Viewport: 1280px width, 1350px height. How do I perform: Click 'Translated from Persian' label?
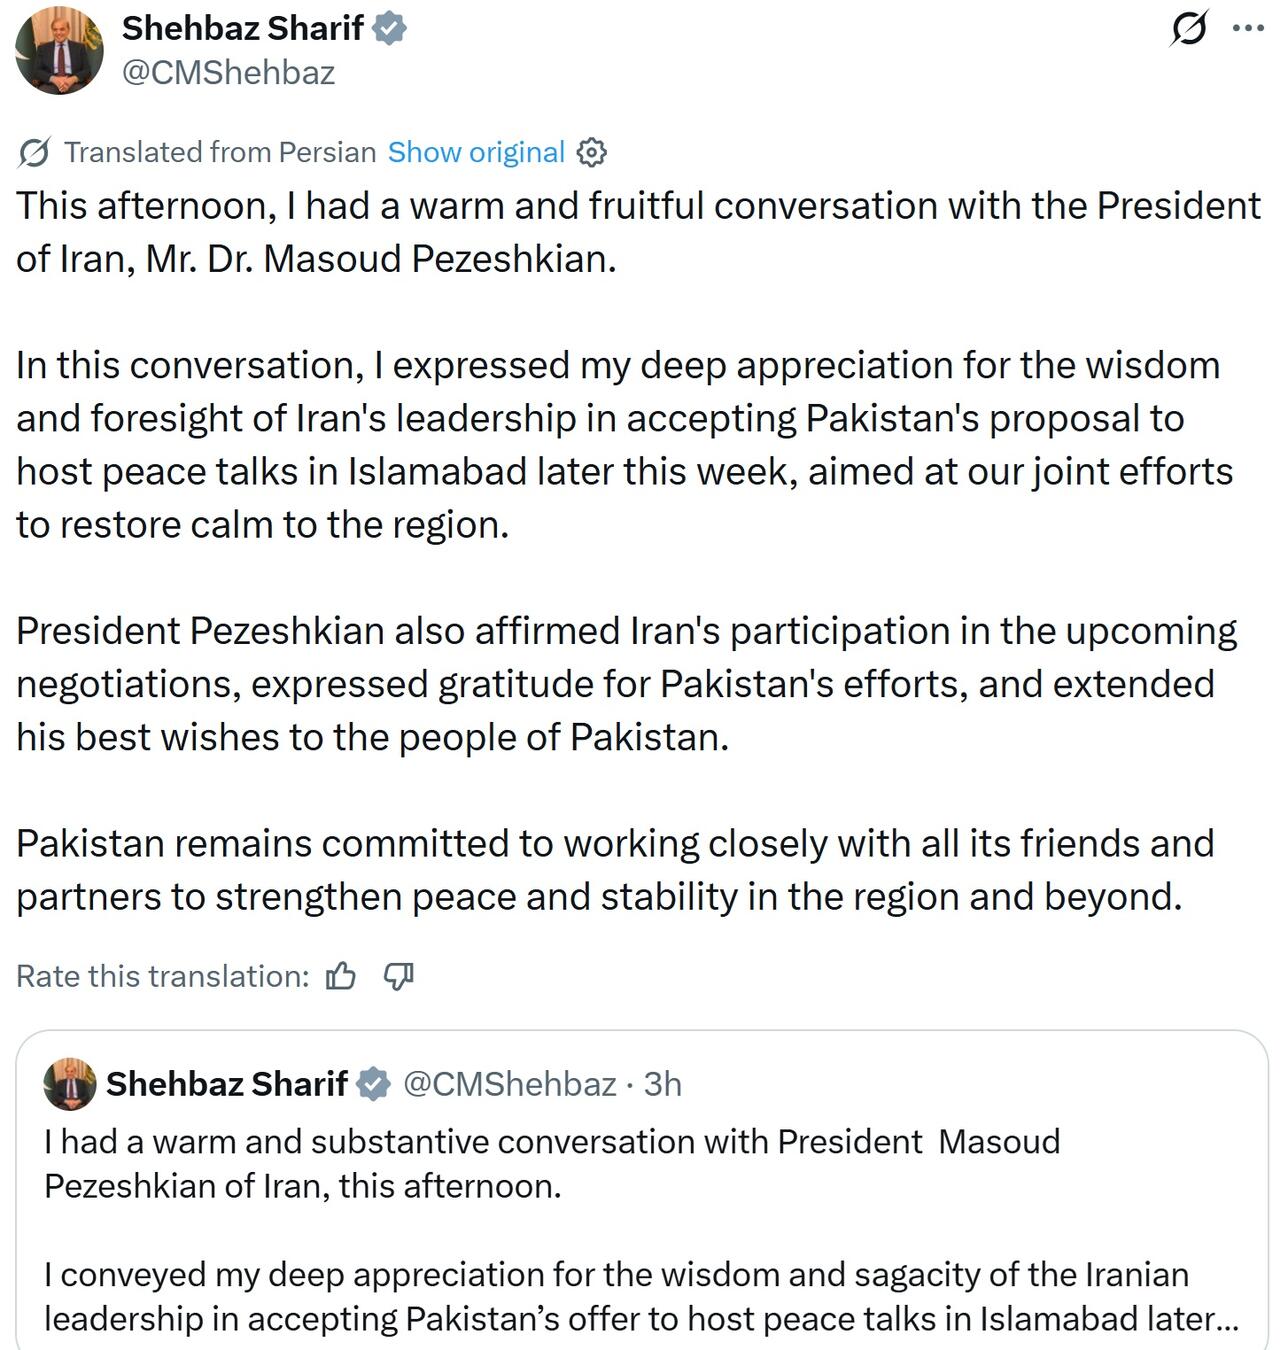(220, 152)
